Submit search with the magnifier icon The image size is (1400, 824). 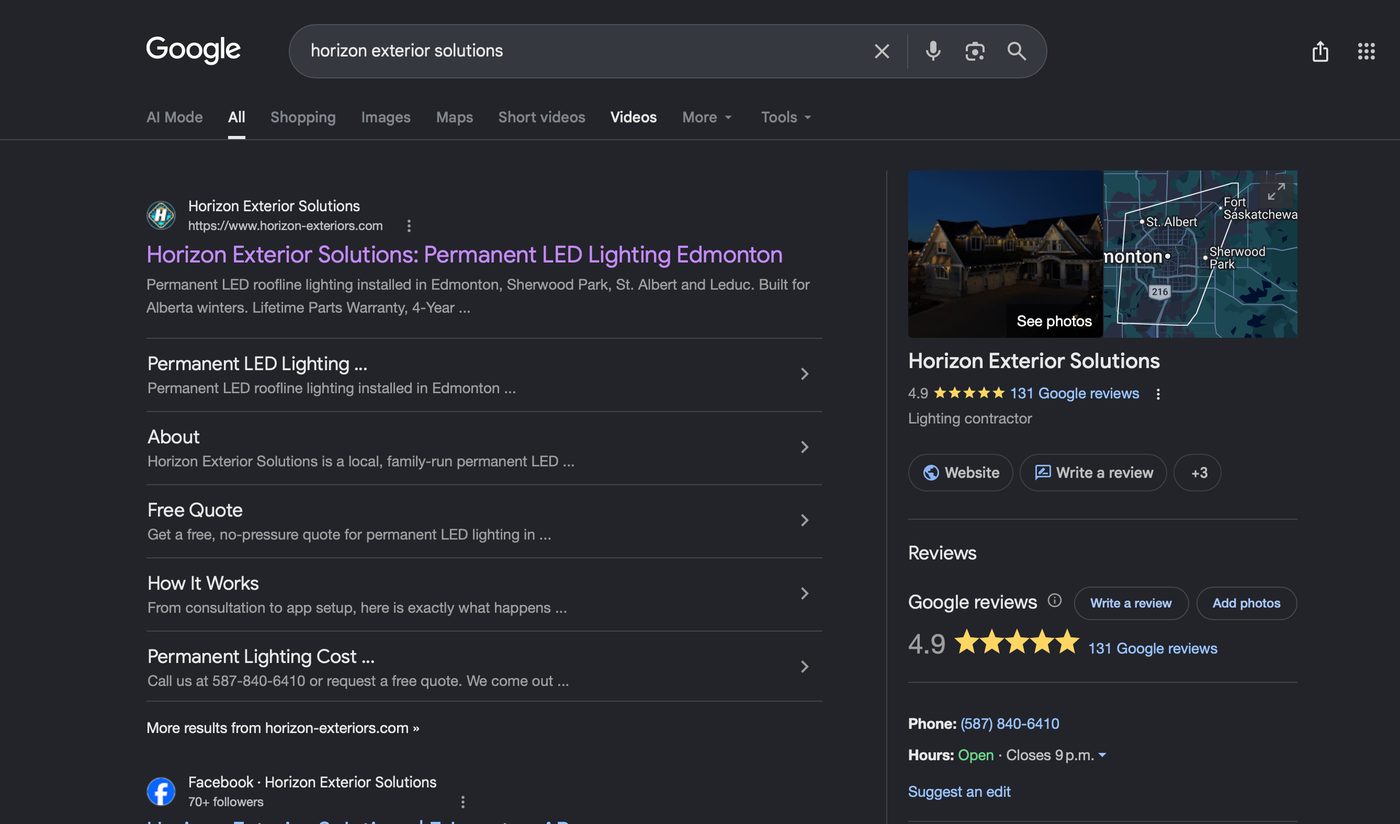point(1017,51)
